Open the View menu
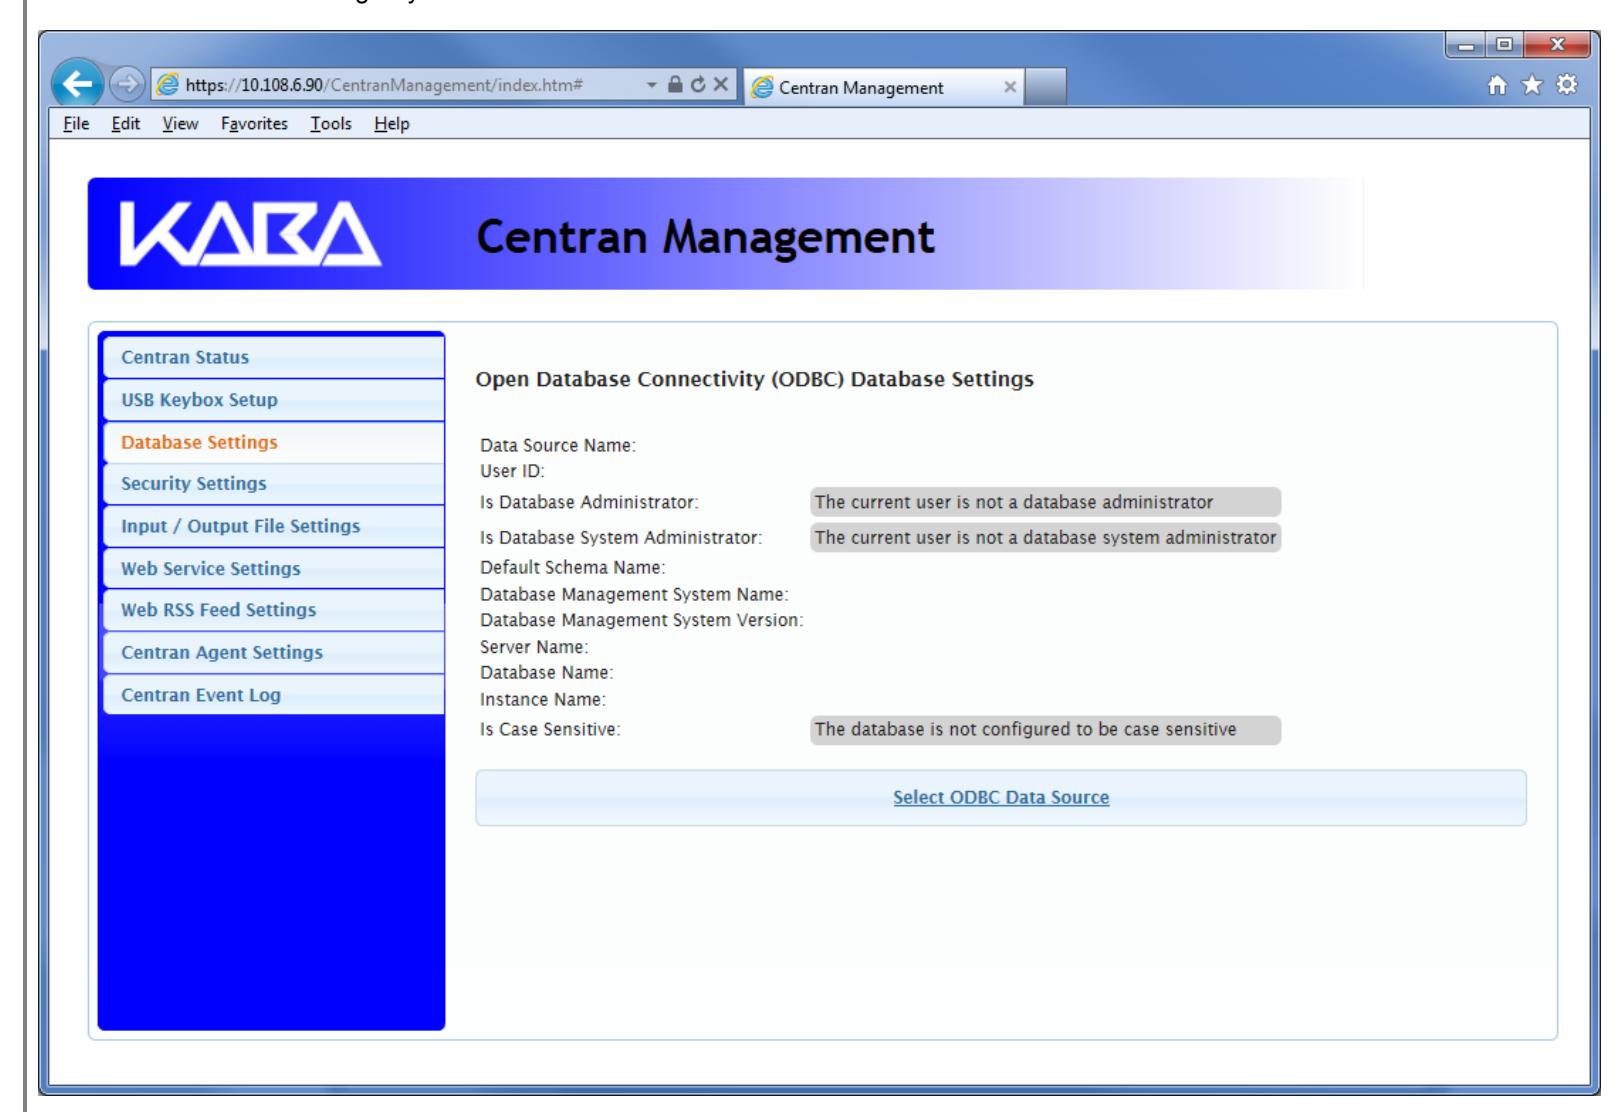 [180, 124]
